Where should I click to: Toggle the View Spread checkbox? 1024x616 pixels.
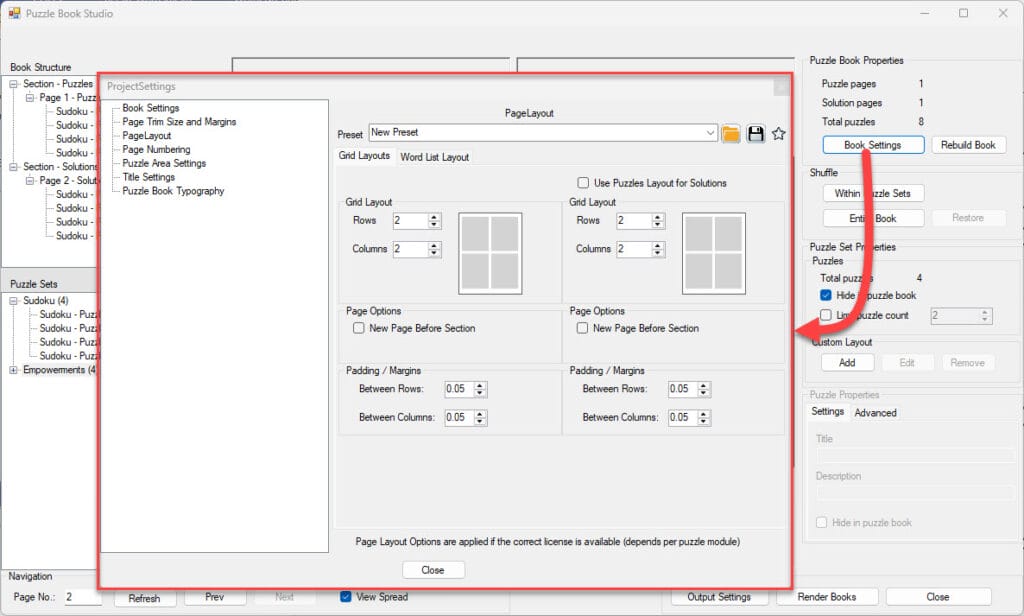[x=346, y=597]
